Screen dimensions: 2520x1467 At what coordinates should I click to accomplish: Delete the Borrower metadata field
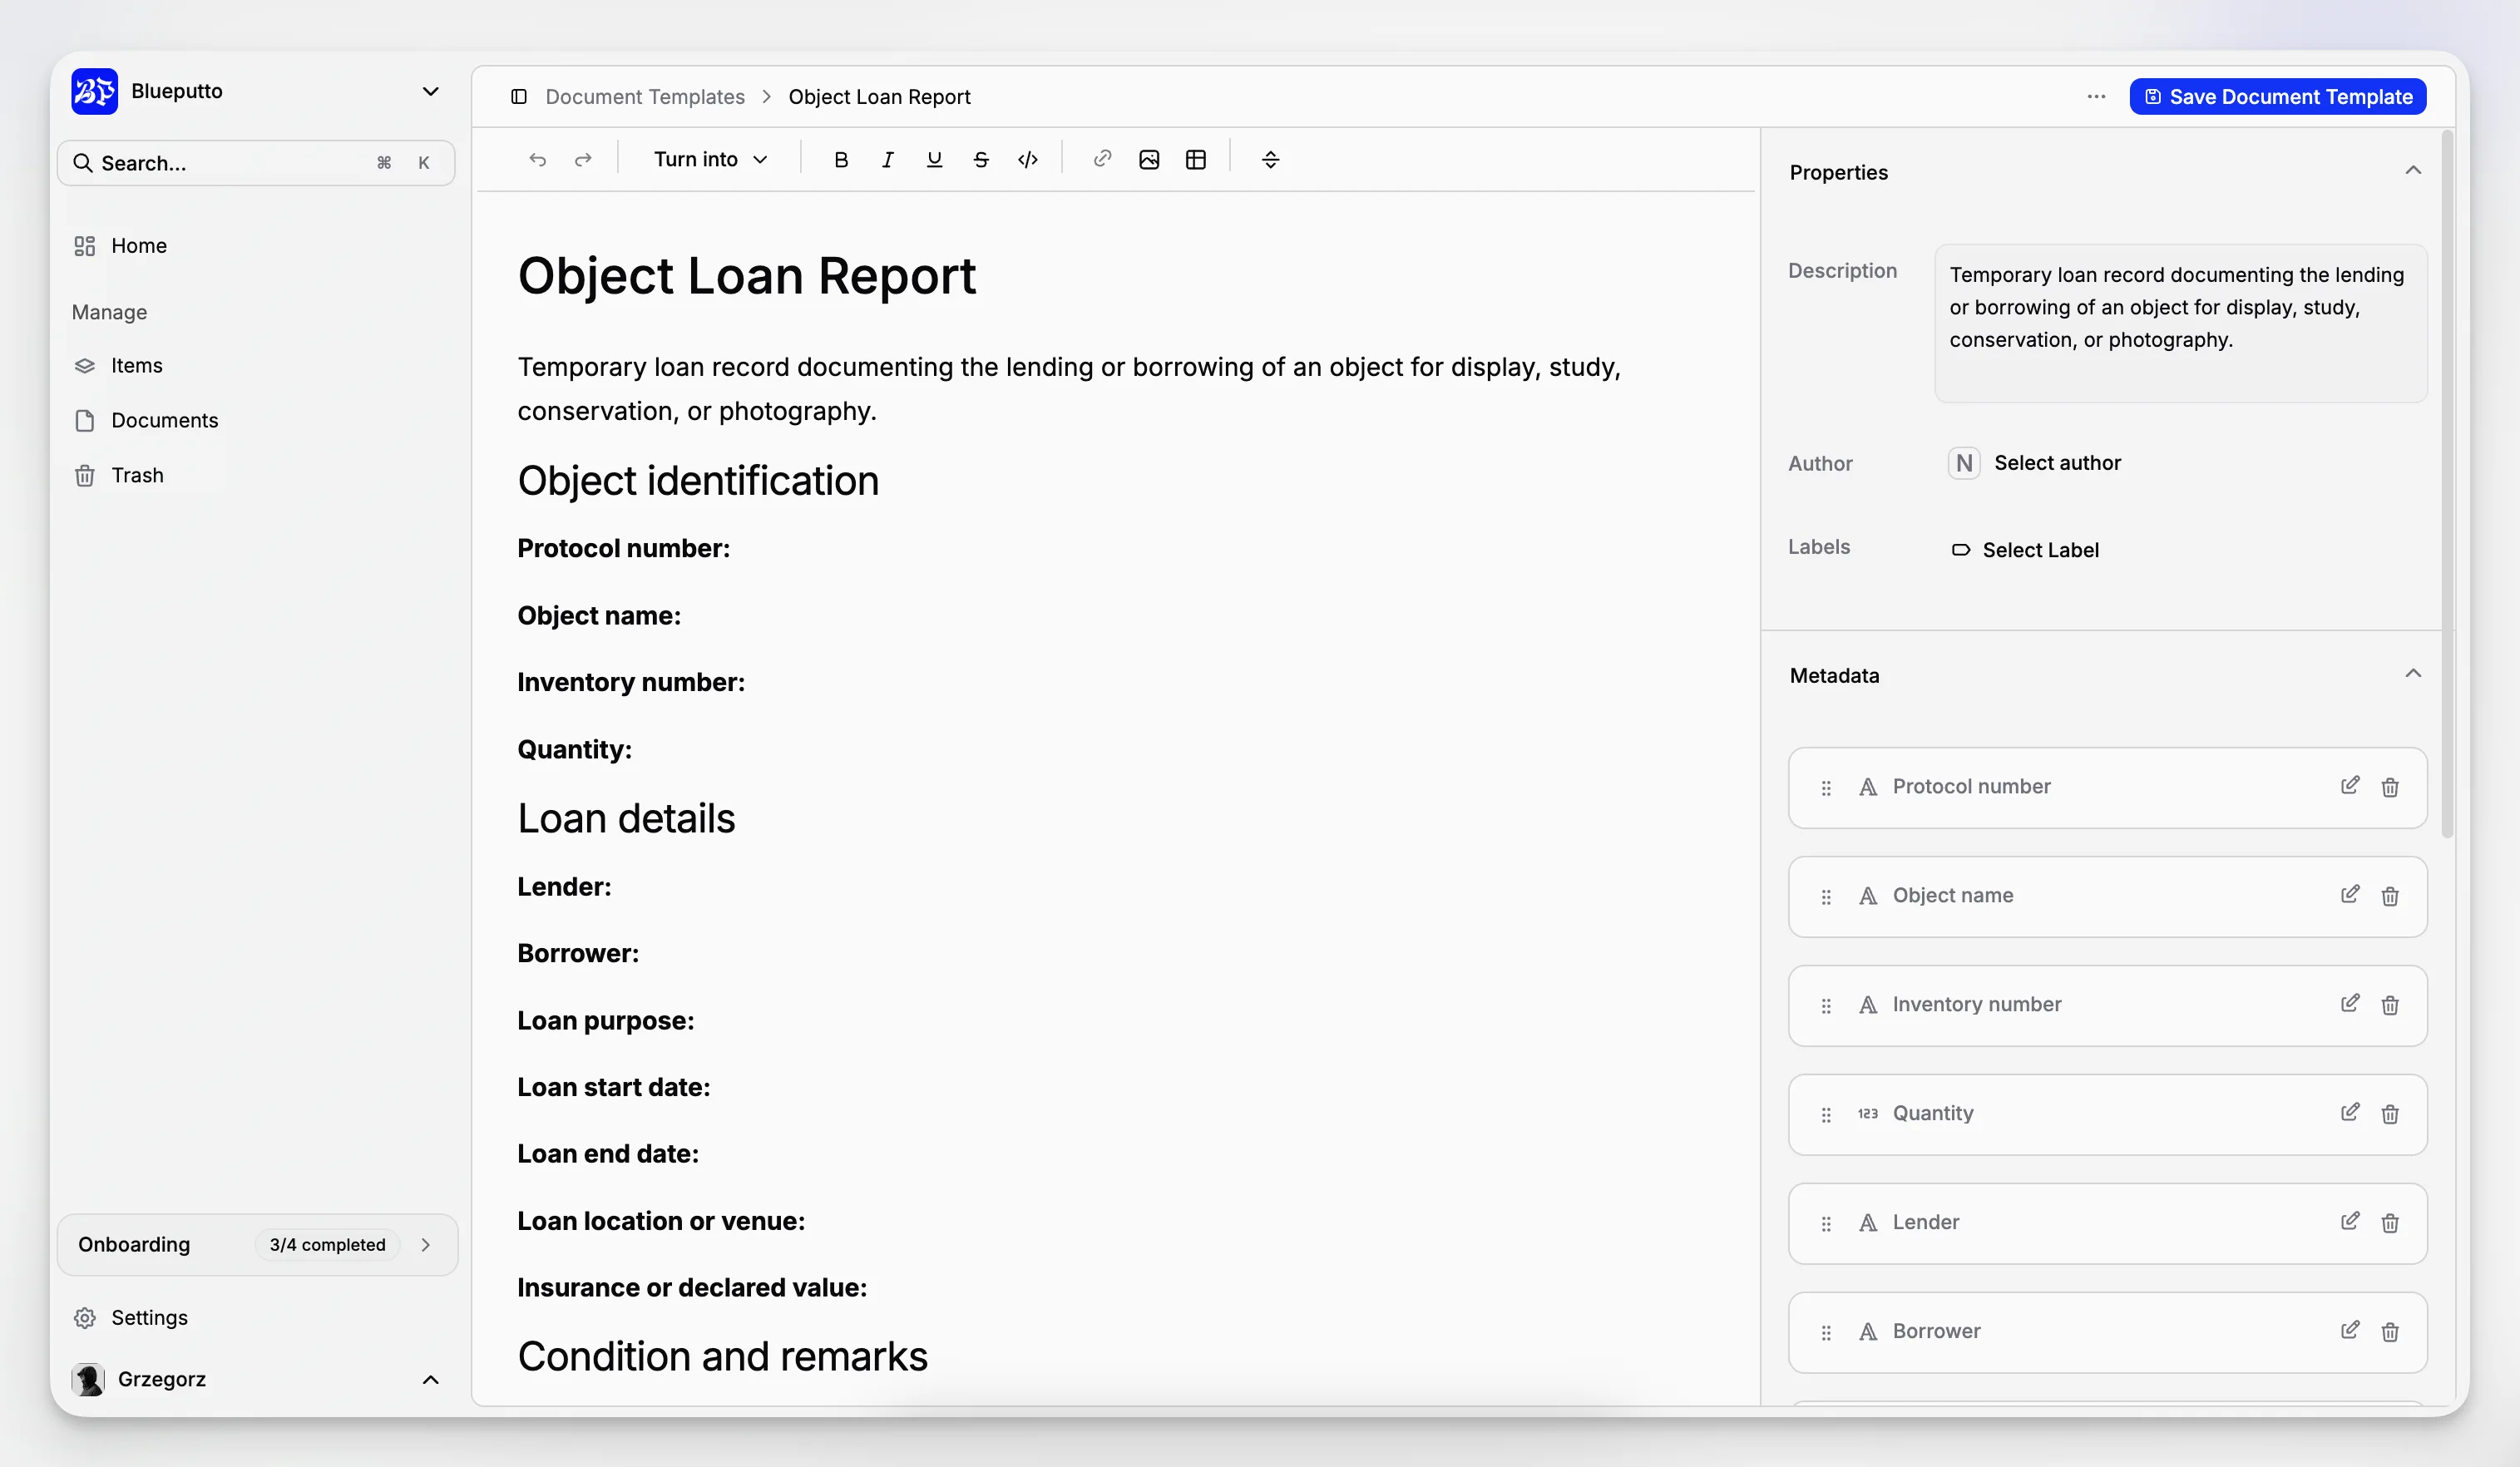[2390, 1333]
